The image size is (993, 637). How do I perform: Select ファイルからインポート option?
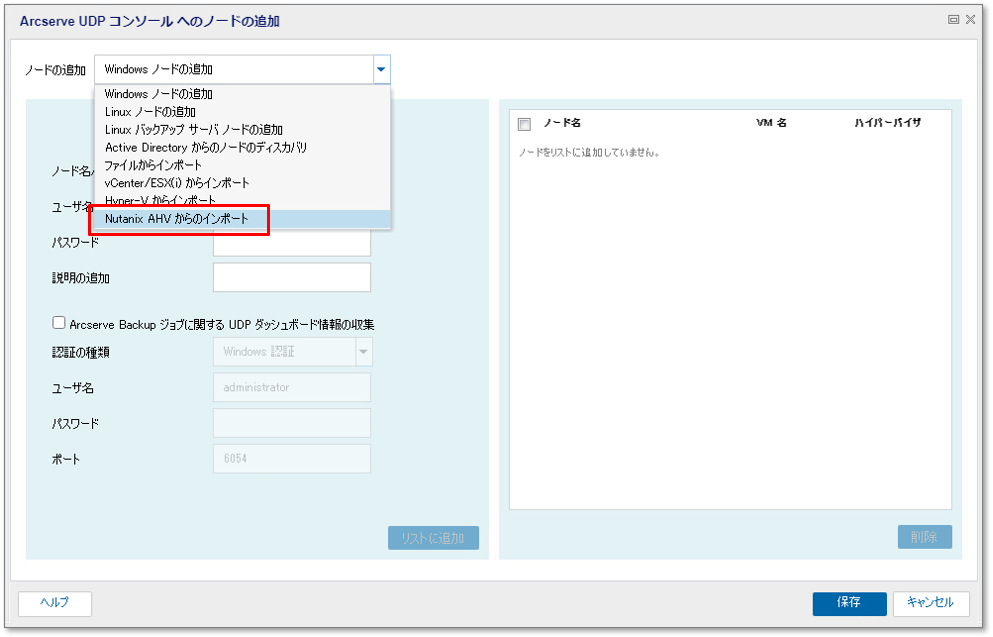click(243, 165)
